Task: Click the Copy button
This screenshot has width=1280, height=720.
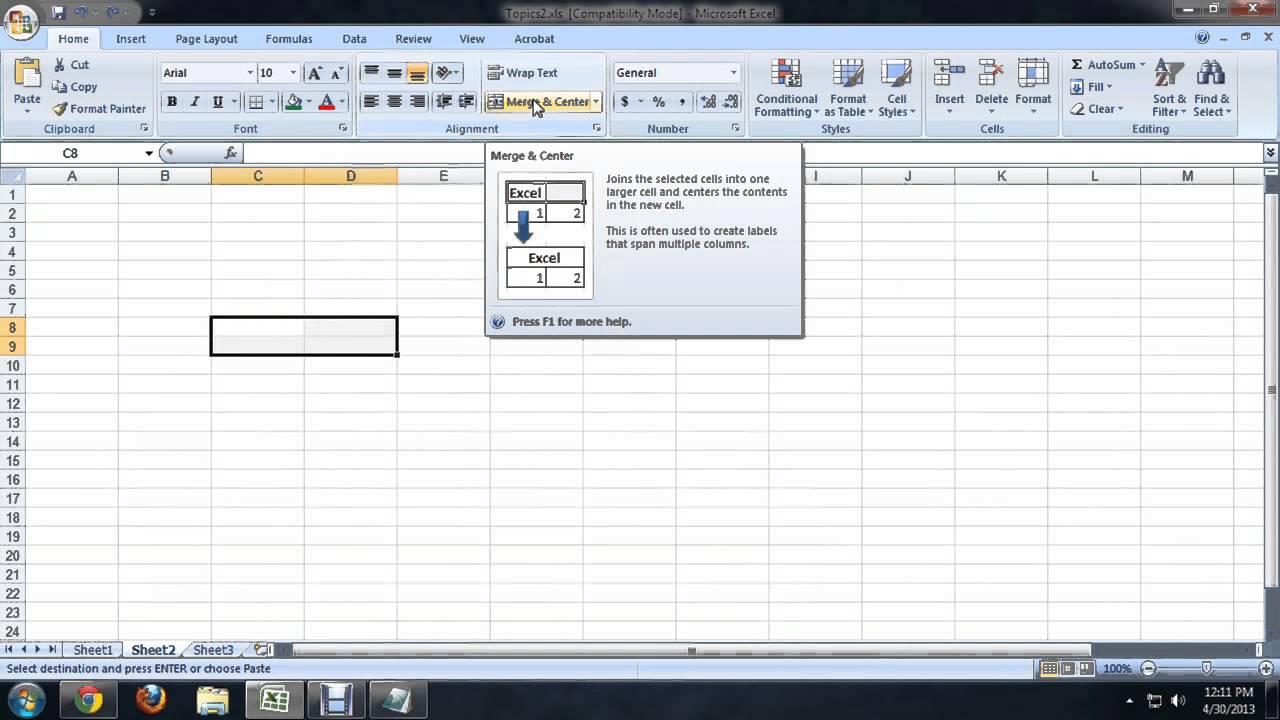Action: tap(75, 87)
